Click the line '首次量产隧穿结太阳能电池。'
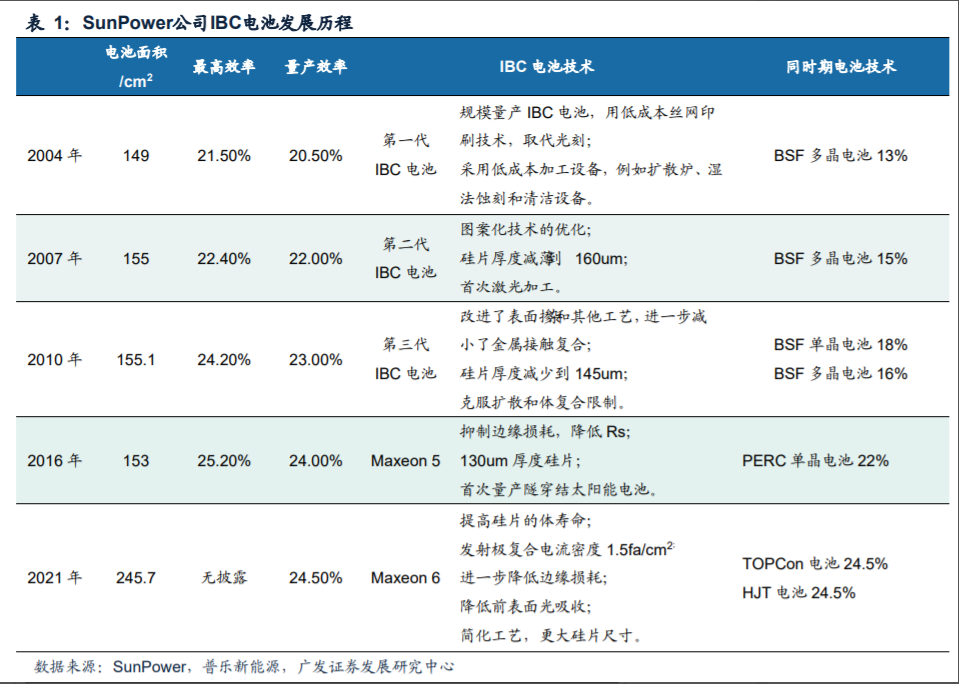This screenshot has height=684, width=959. pos(559,489)
